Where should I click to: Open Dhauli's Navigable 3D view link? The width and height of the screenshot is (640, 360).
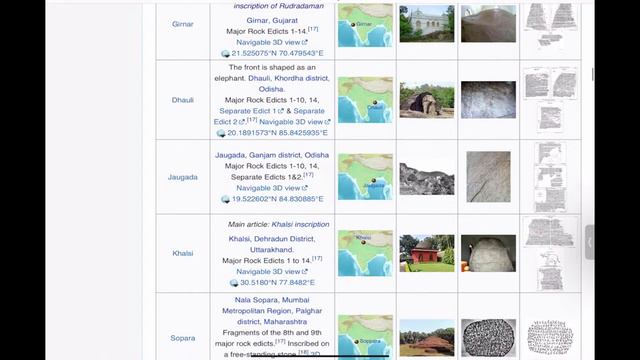(x=295, y=122)
